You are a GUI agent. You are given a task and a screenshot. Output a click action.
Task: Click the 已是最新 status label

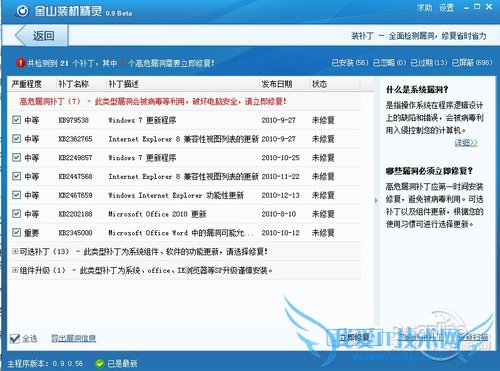point(122,363)
